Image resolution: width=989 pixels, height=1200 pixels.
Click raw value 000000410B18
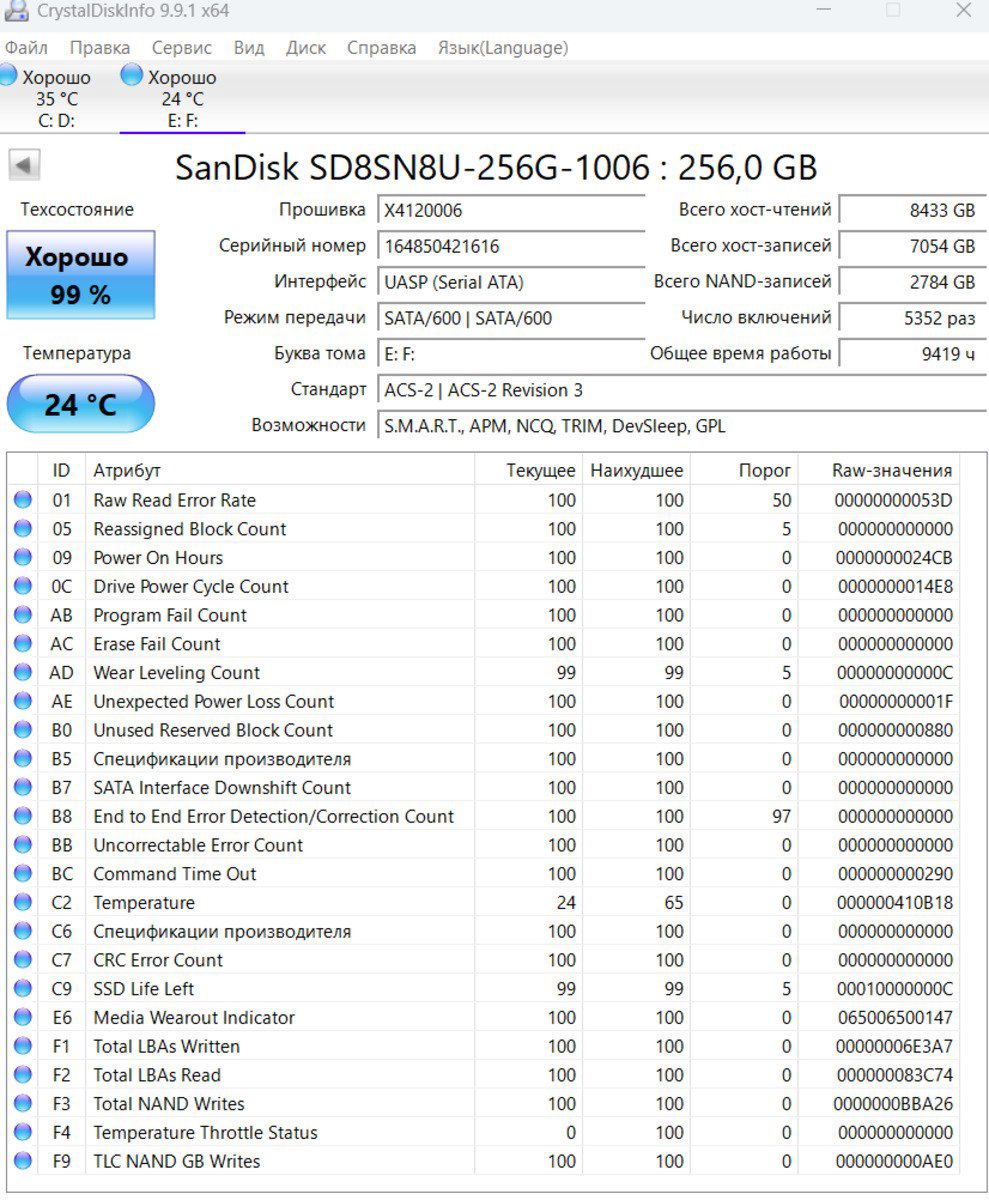894,903
